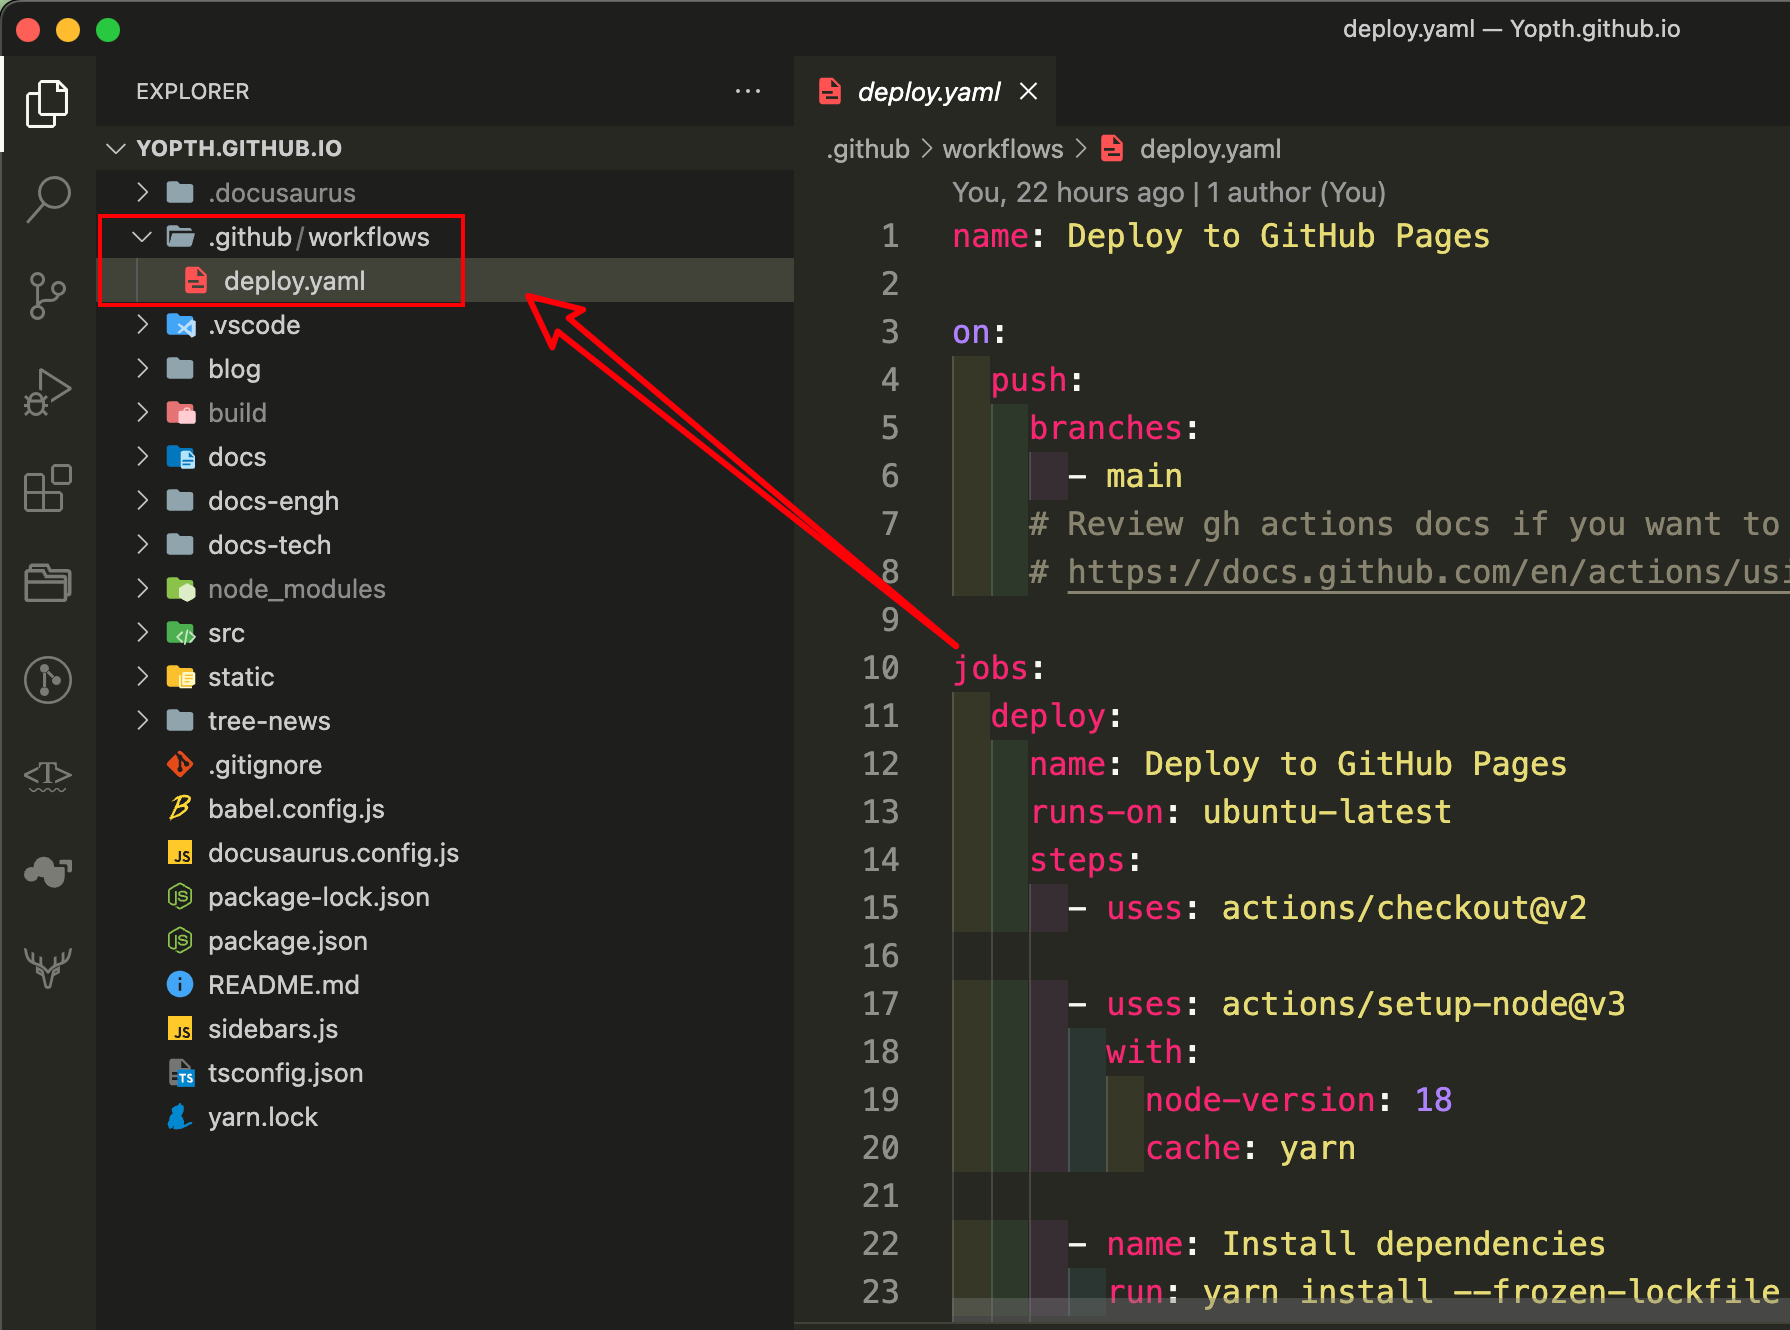Click the EXPLORER panel title
Screen dimensions: 1790x1330
[193, 91]
